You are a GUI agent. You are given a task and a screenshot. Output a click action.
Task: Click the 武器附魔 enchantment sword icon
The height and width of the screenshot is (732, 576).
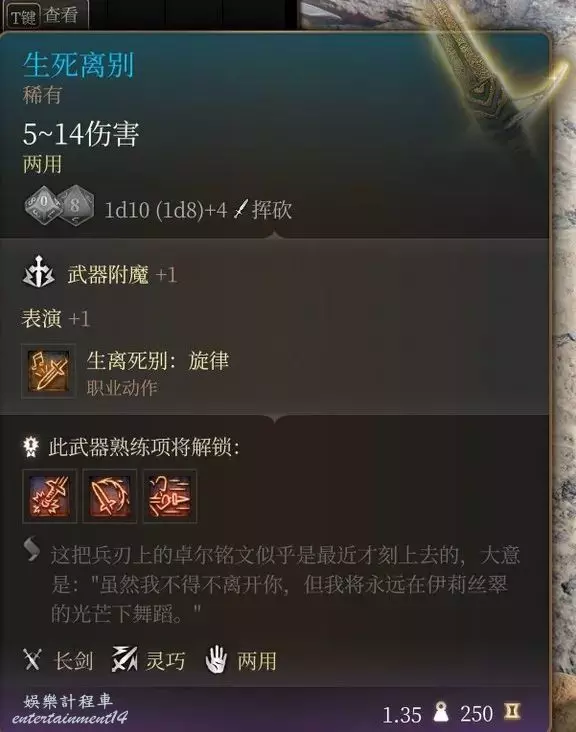click(38, 272)
